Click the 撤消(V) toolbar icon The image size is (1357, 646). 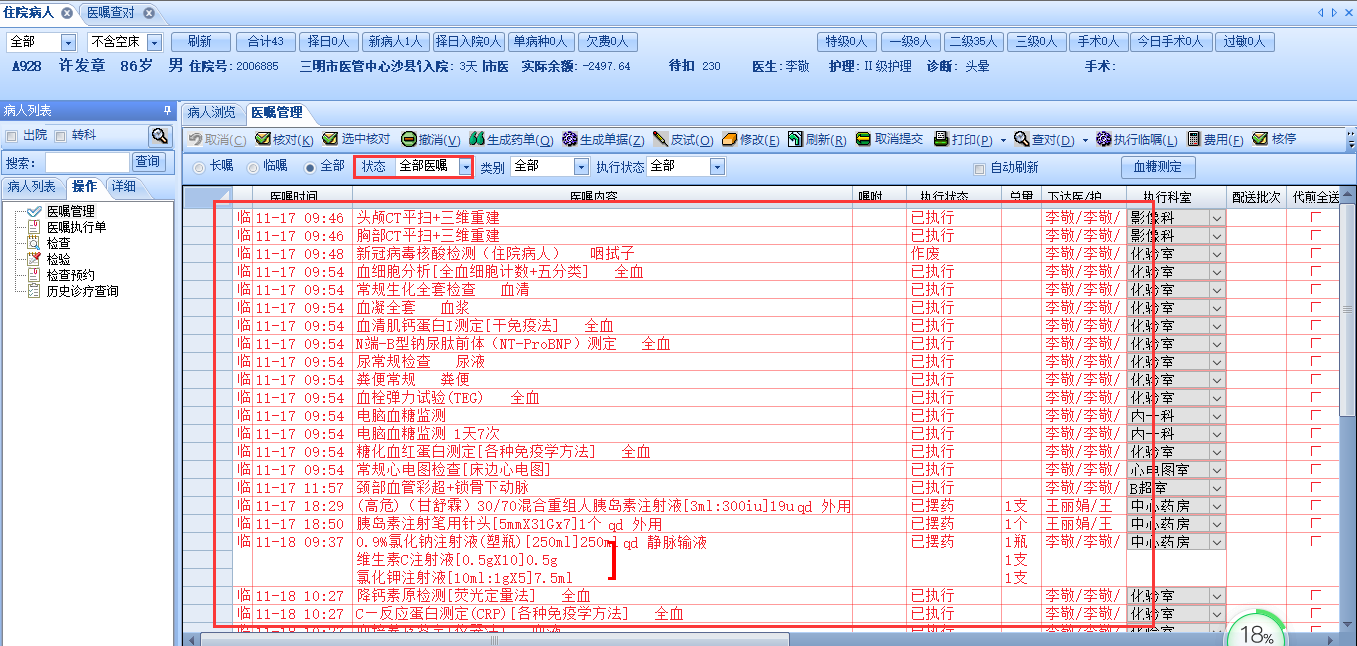pyautogui.click(x=409, y=140)
